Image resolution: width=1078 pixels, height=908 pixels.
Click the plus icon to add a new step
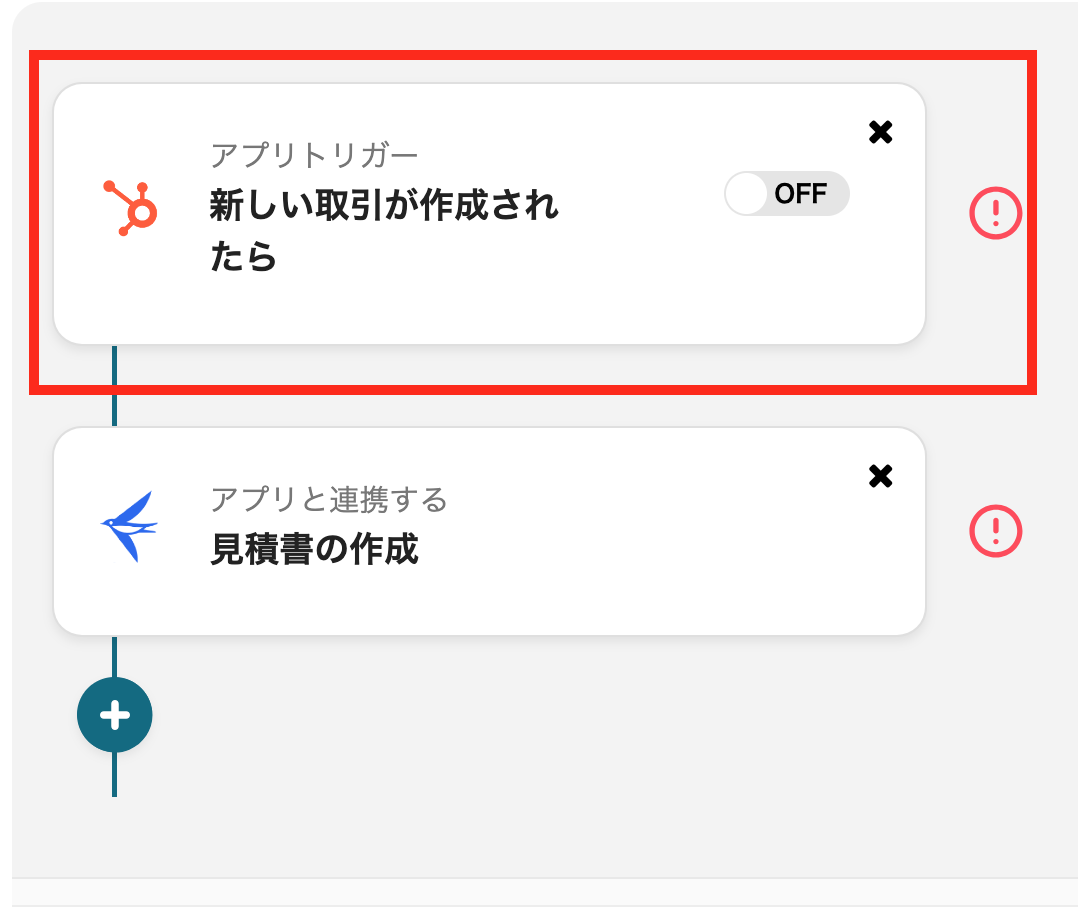click(114, 714)
